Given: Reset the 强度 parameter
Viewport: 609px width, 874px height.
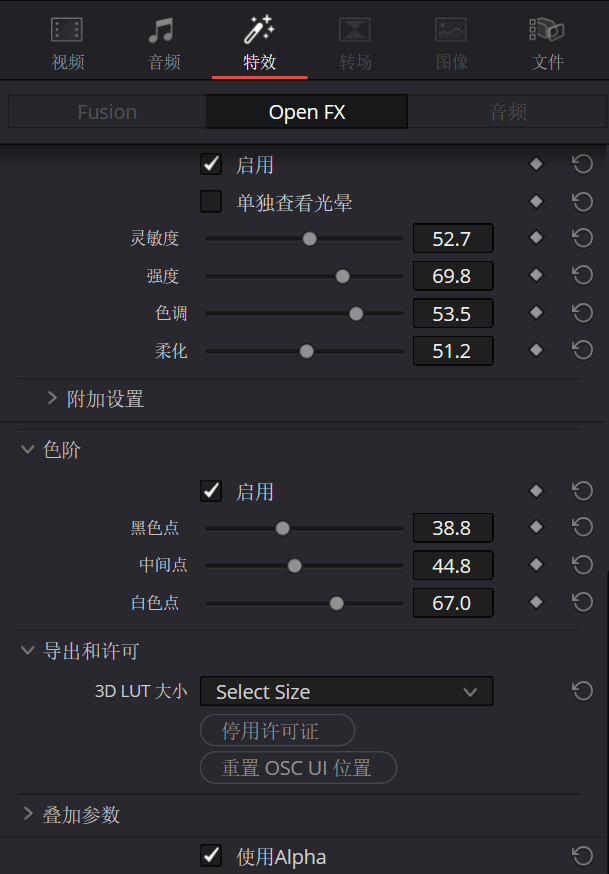Looking at the screenshot, I should pyautogui.click(x=582, y=275).
